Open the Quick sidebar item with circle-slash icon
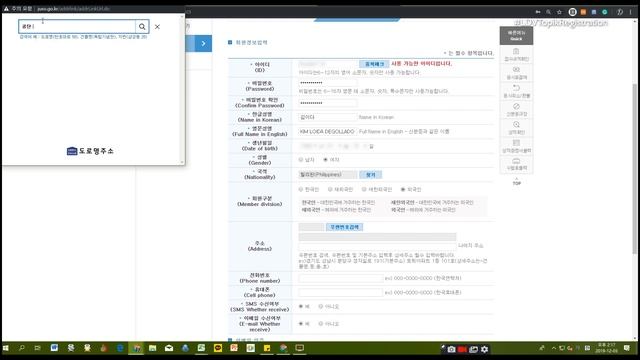 click(x=516, y=110)
